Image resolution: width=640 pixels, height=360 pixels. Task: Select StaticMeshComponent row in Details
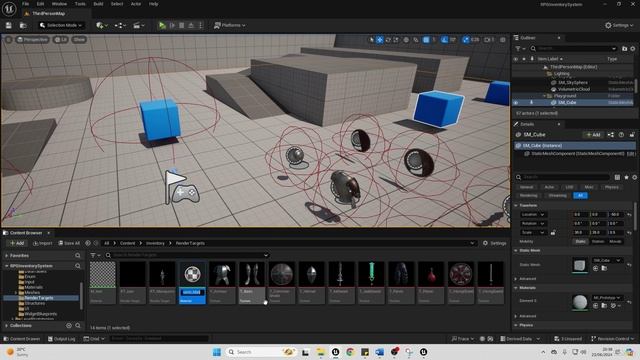point(575,153)
